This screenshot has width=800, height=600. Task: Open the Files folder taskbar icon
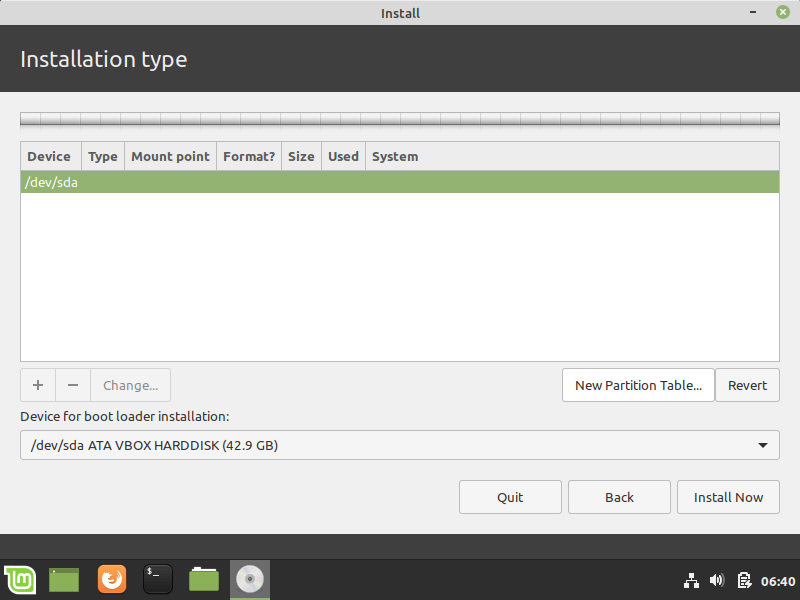click(204, 580)
